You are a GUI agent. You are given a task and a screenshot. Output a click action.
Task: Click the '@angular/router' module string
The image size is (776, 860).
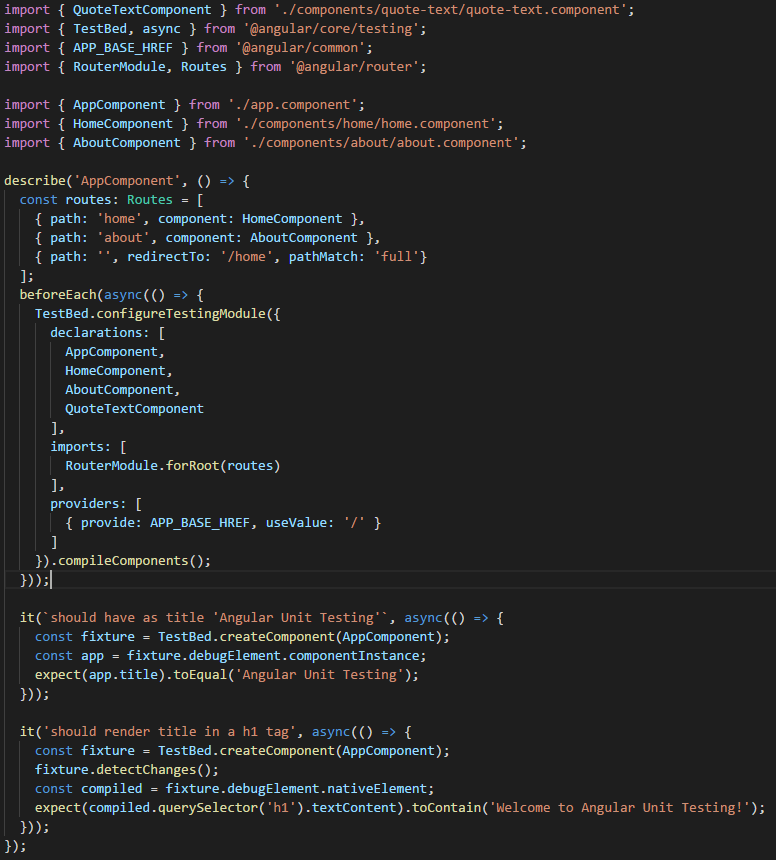tap(354, 67)
